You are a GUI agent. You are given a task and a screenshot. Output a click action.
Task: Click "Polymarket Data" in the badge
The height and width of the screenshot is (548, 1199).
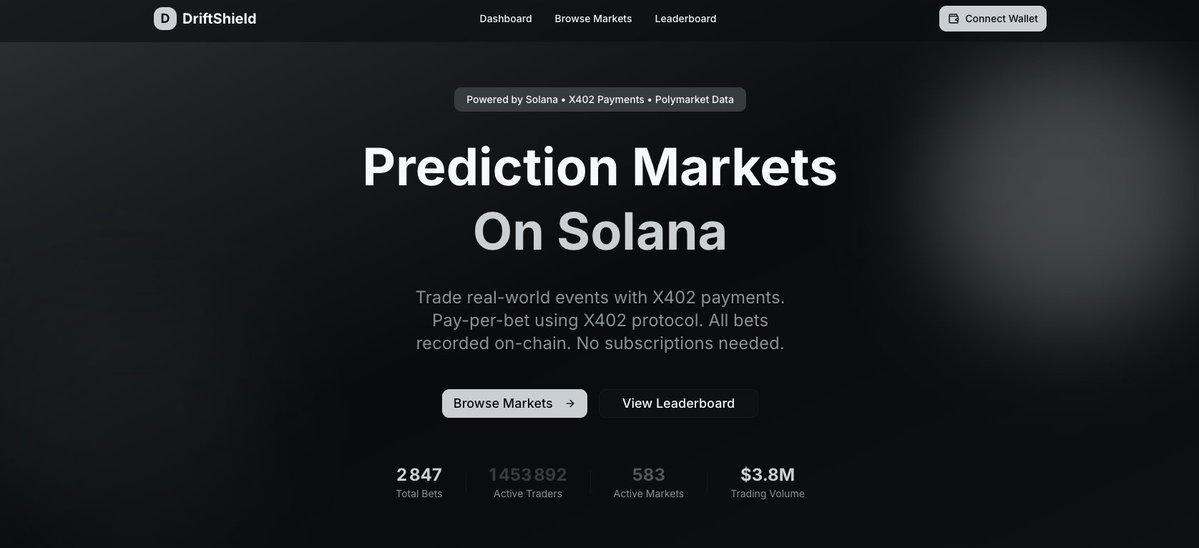[x=694, y=99]
